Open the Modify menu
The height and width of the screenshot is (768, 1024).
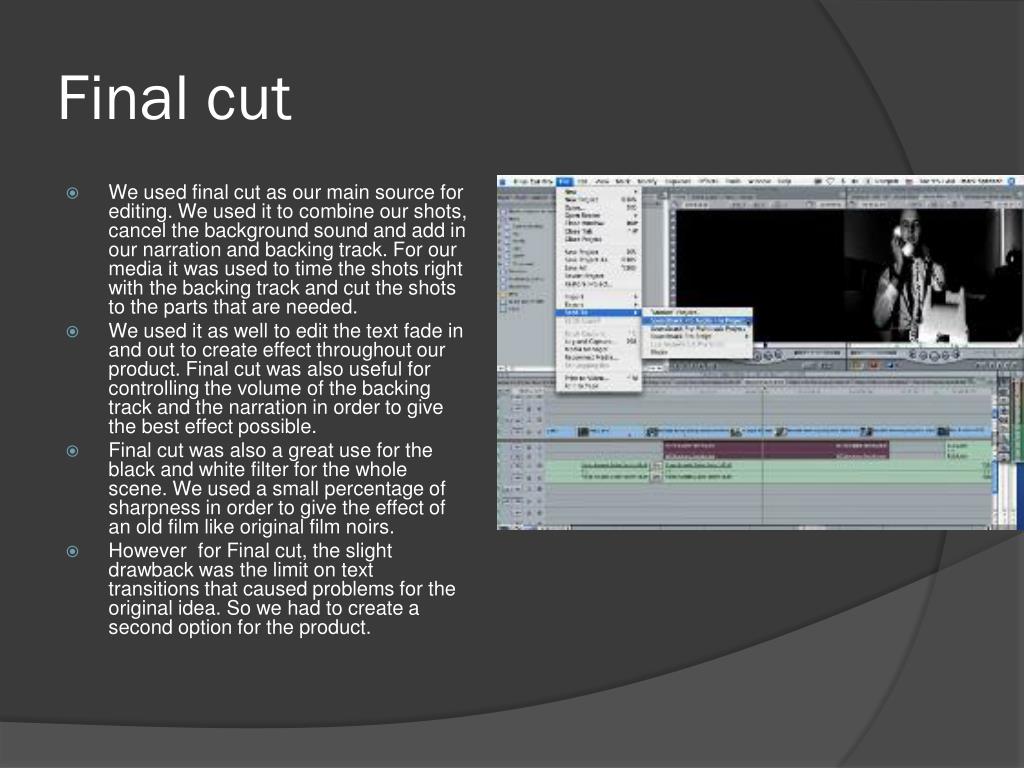pos(647,181)
